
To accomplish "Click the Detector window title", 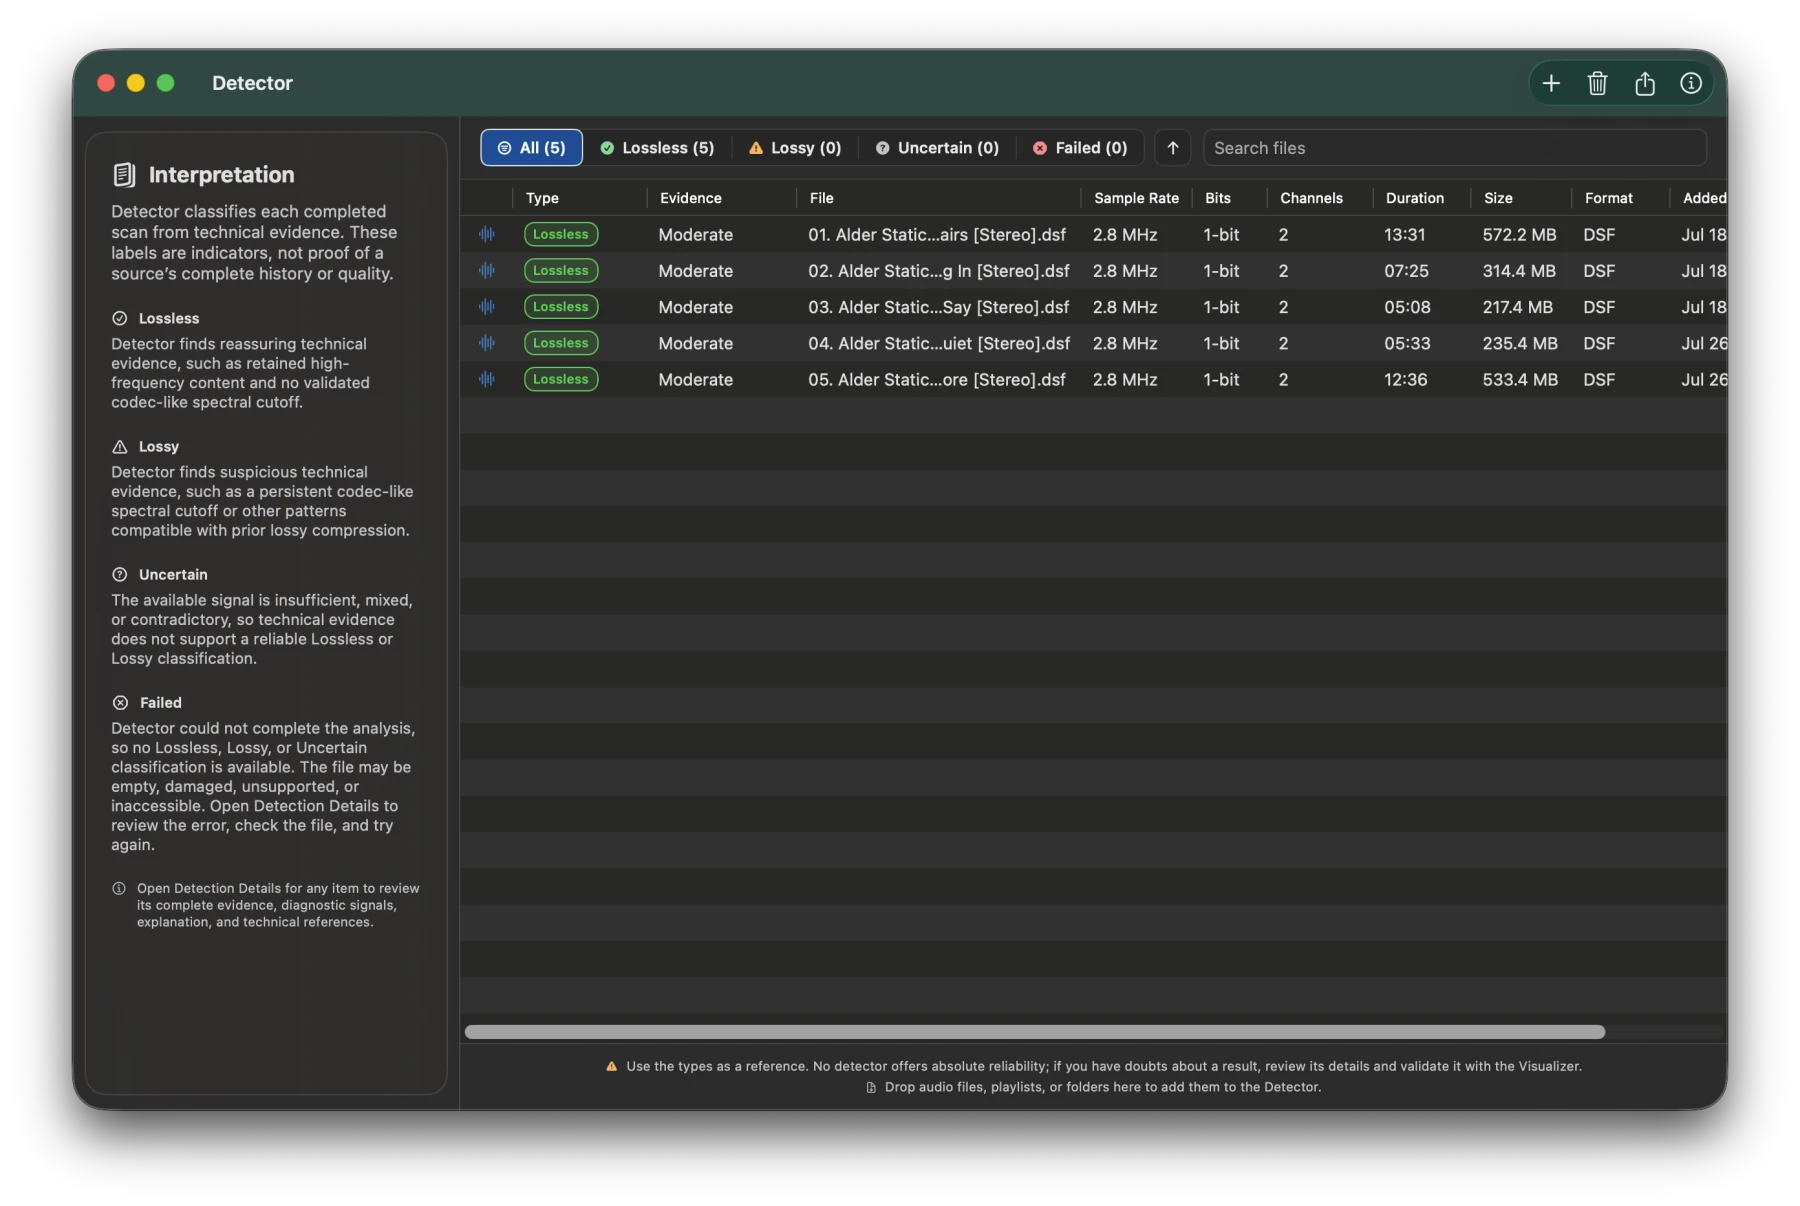I will [x=252, y=83].
